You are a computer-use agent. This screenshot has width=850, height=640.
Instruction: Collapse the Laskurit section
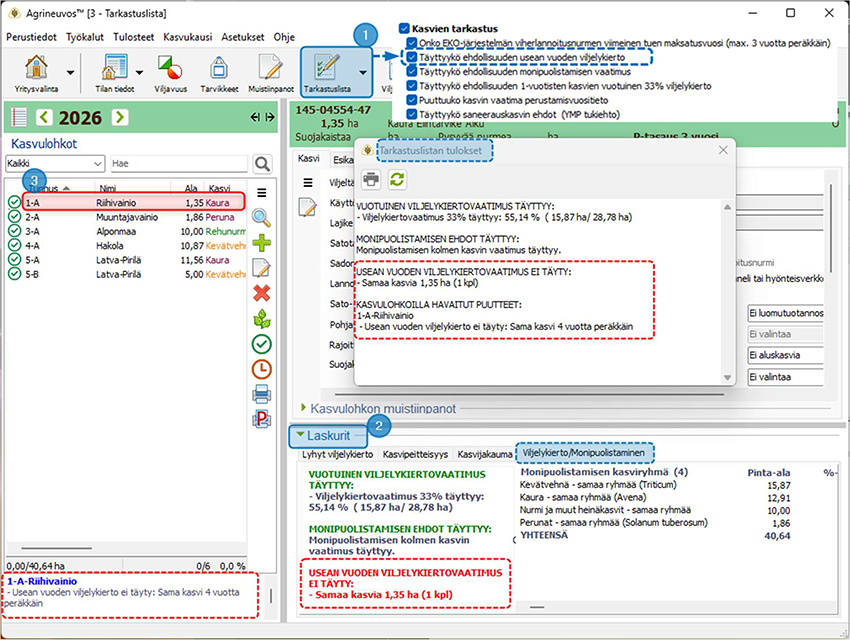[x=300, y=435]
